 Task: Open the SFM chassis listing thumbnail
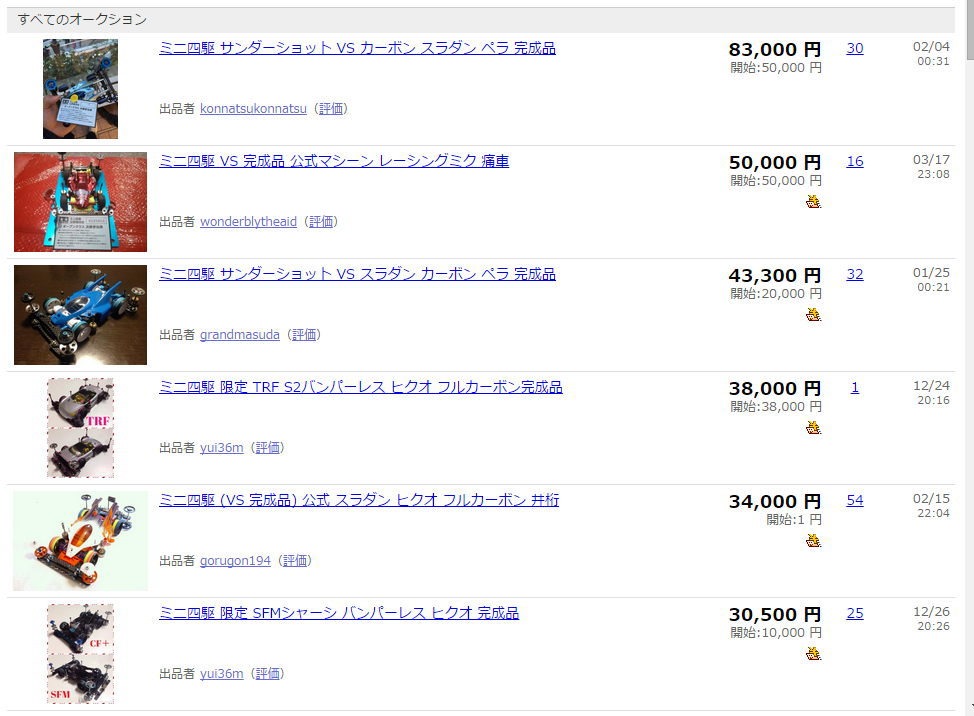[80, 654]
